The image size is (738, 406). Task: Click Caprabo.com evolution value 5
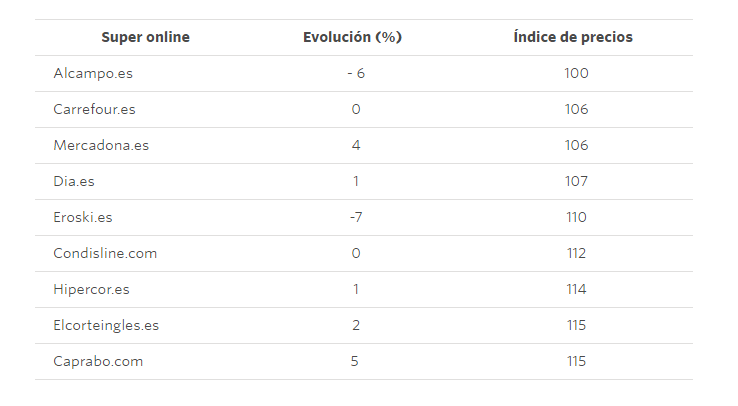(355, 361)
